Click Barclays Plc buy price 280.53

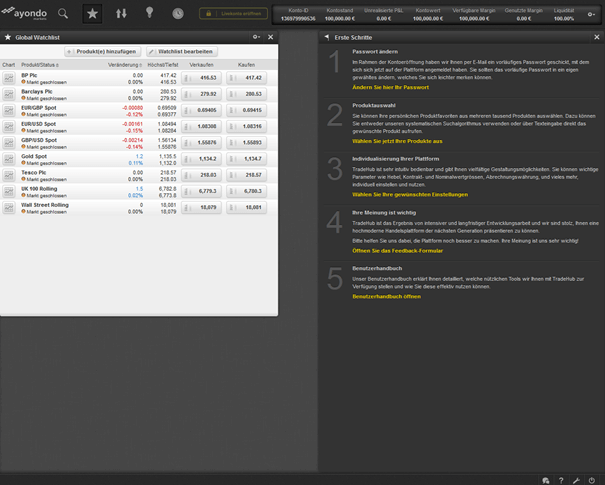pos(247,94)
